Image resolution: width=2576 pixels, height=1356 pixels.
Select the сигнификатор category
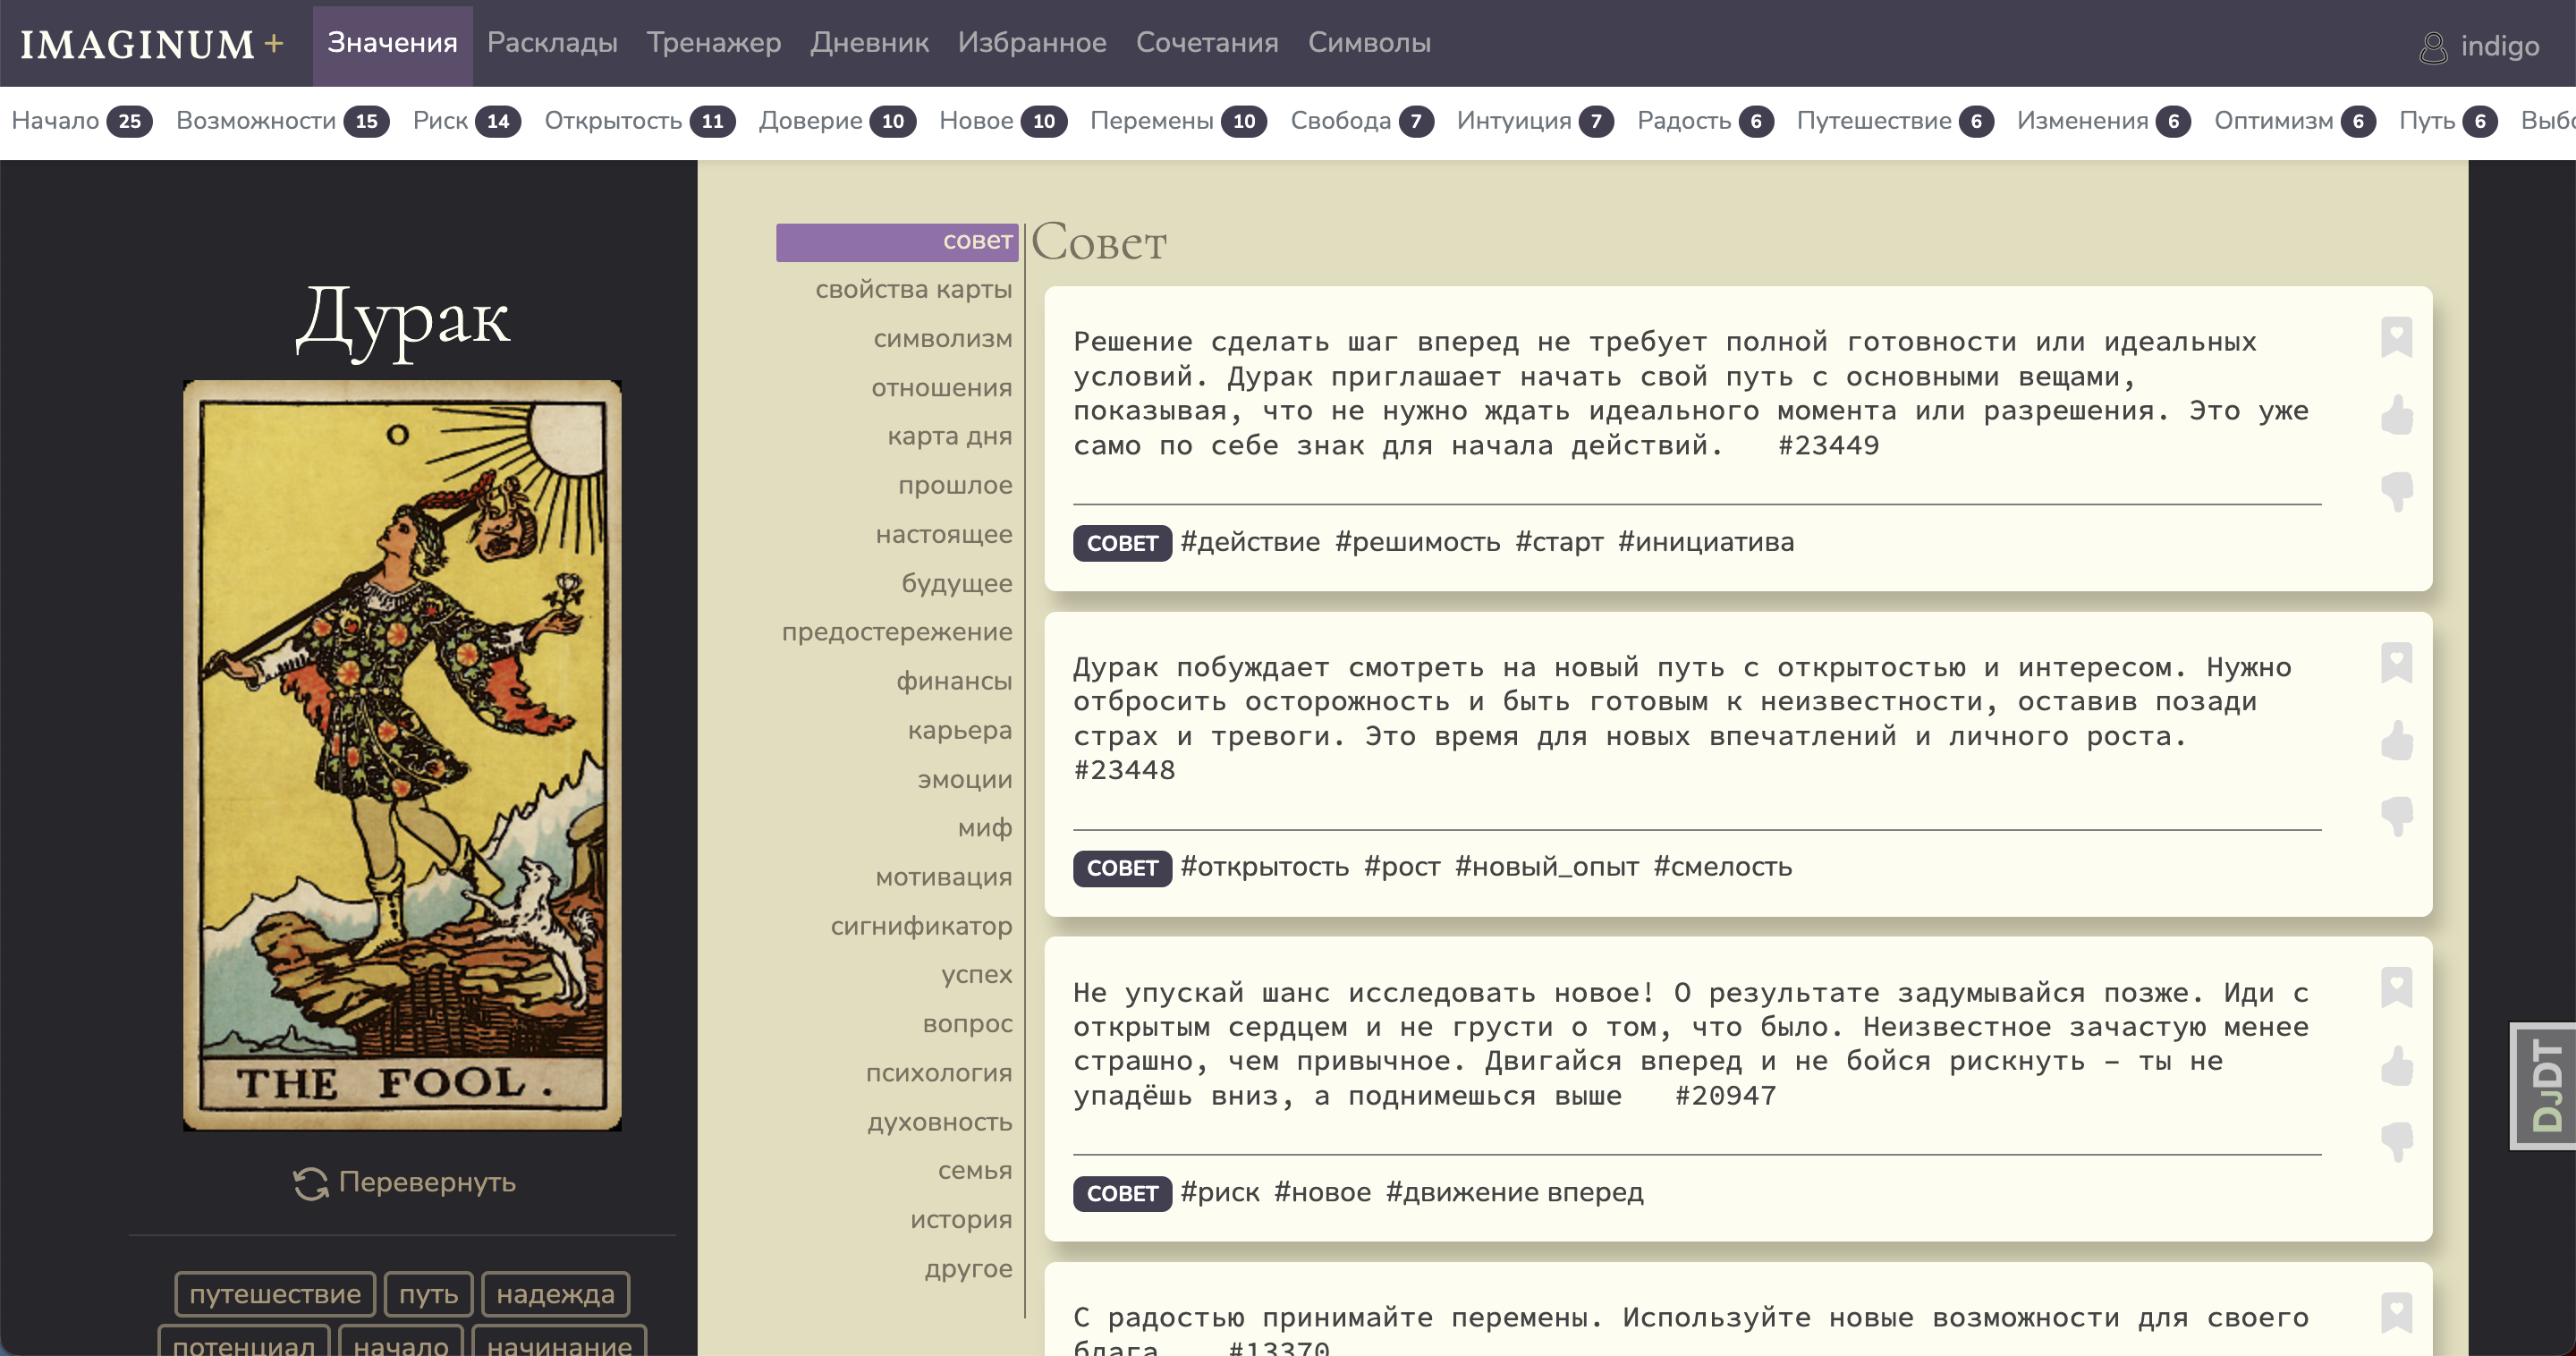(921, 927)
